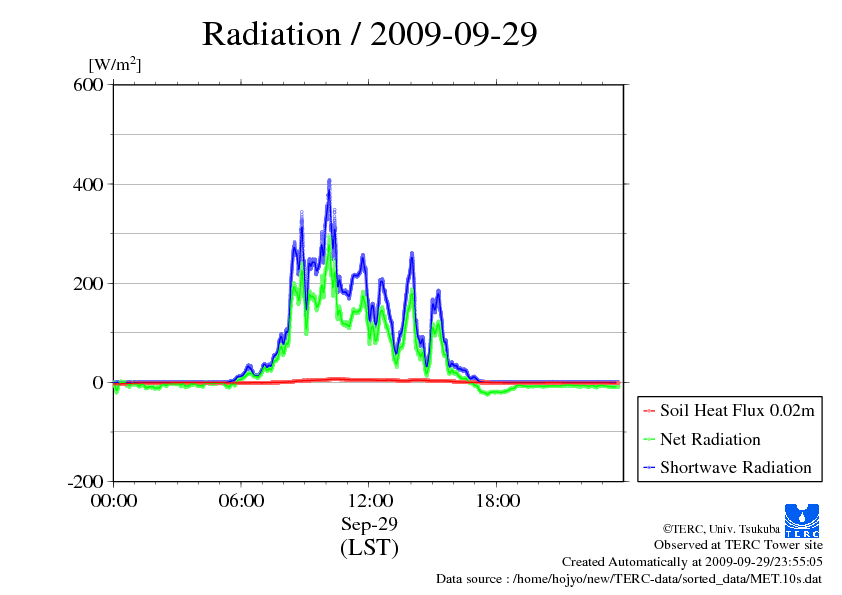
Task: Click the chart title "Radiation / 2009-09-29"
Action: 369,34
